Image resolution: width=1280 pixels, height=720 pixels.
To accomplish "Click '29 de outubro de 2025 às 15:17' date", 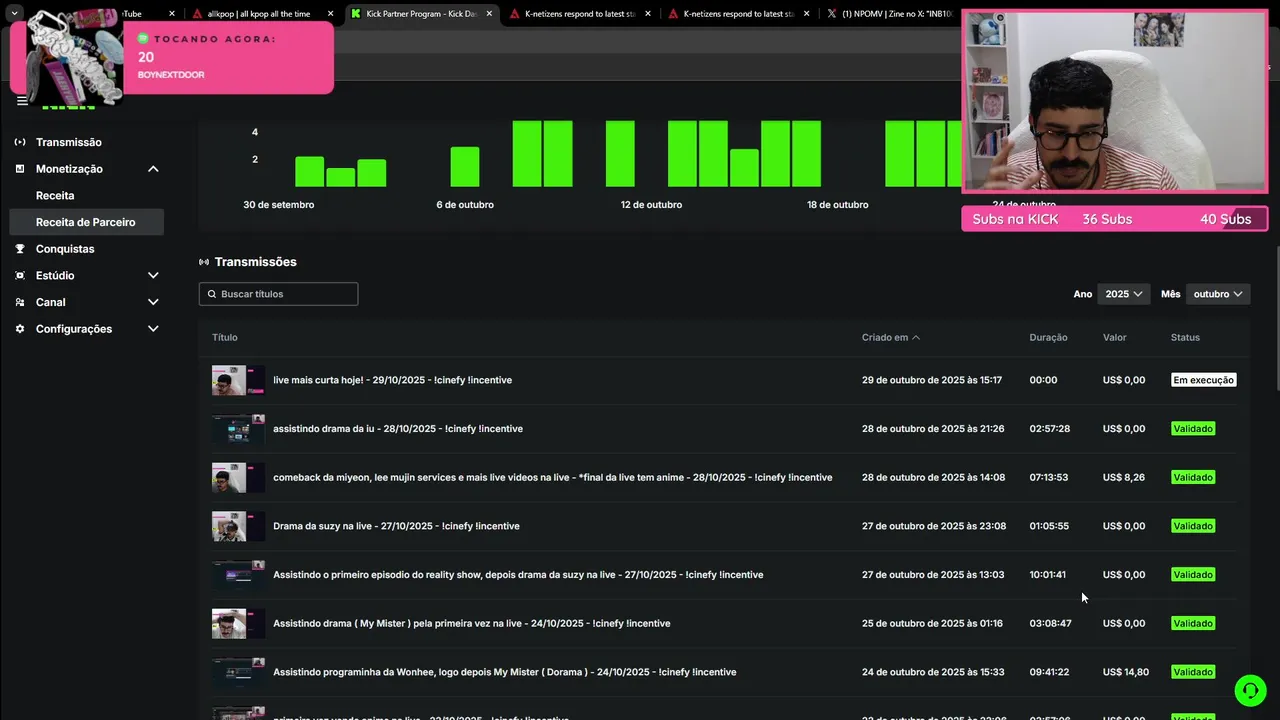I will click(x=932, y=380).
